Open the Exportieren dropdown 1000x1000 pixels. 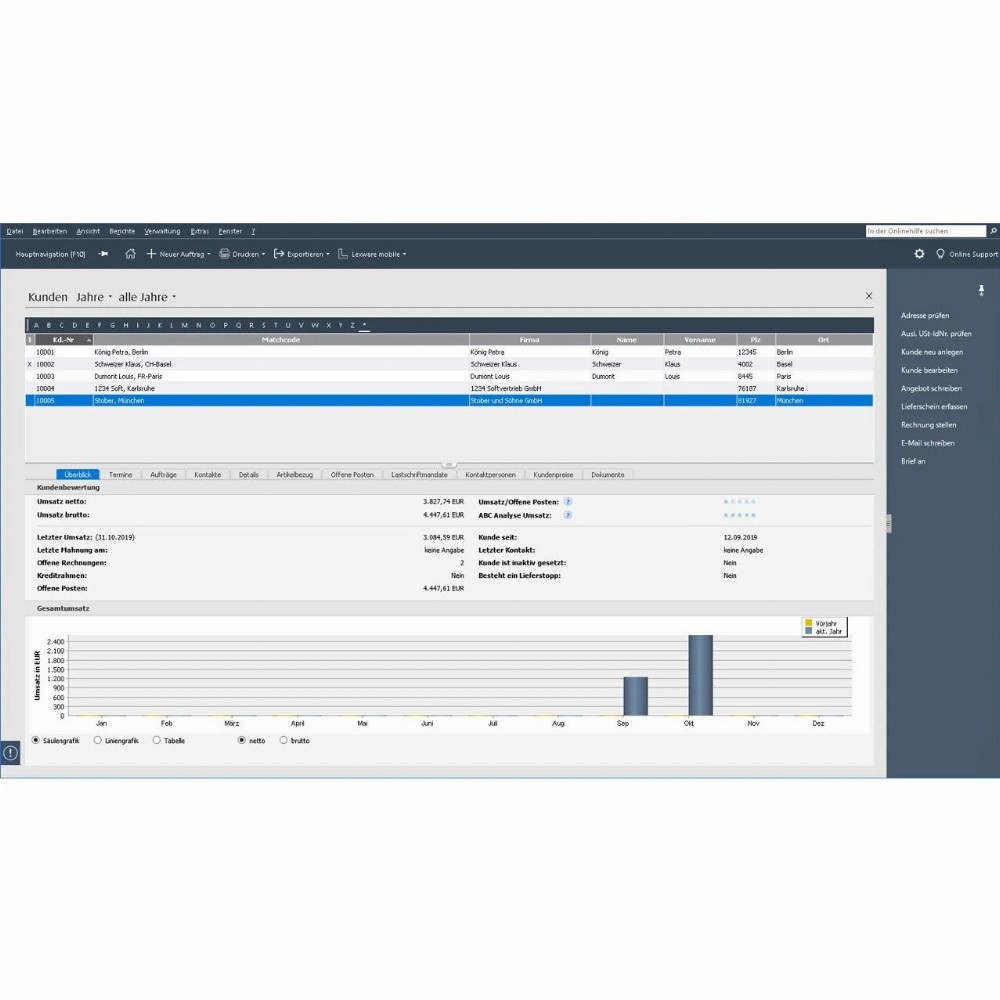click(x=328, y=254)
